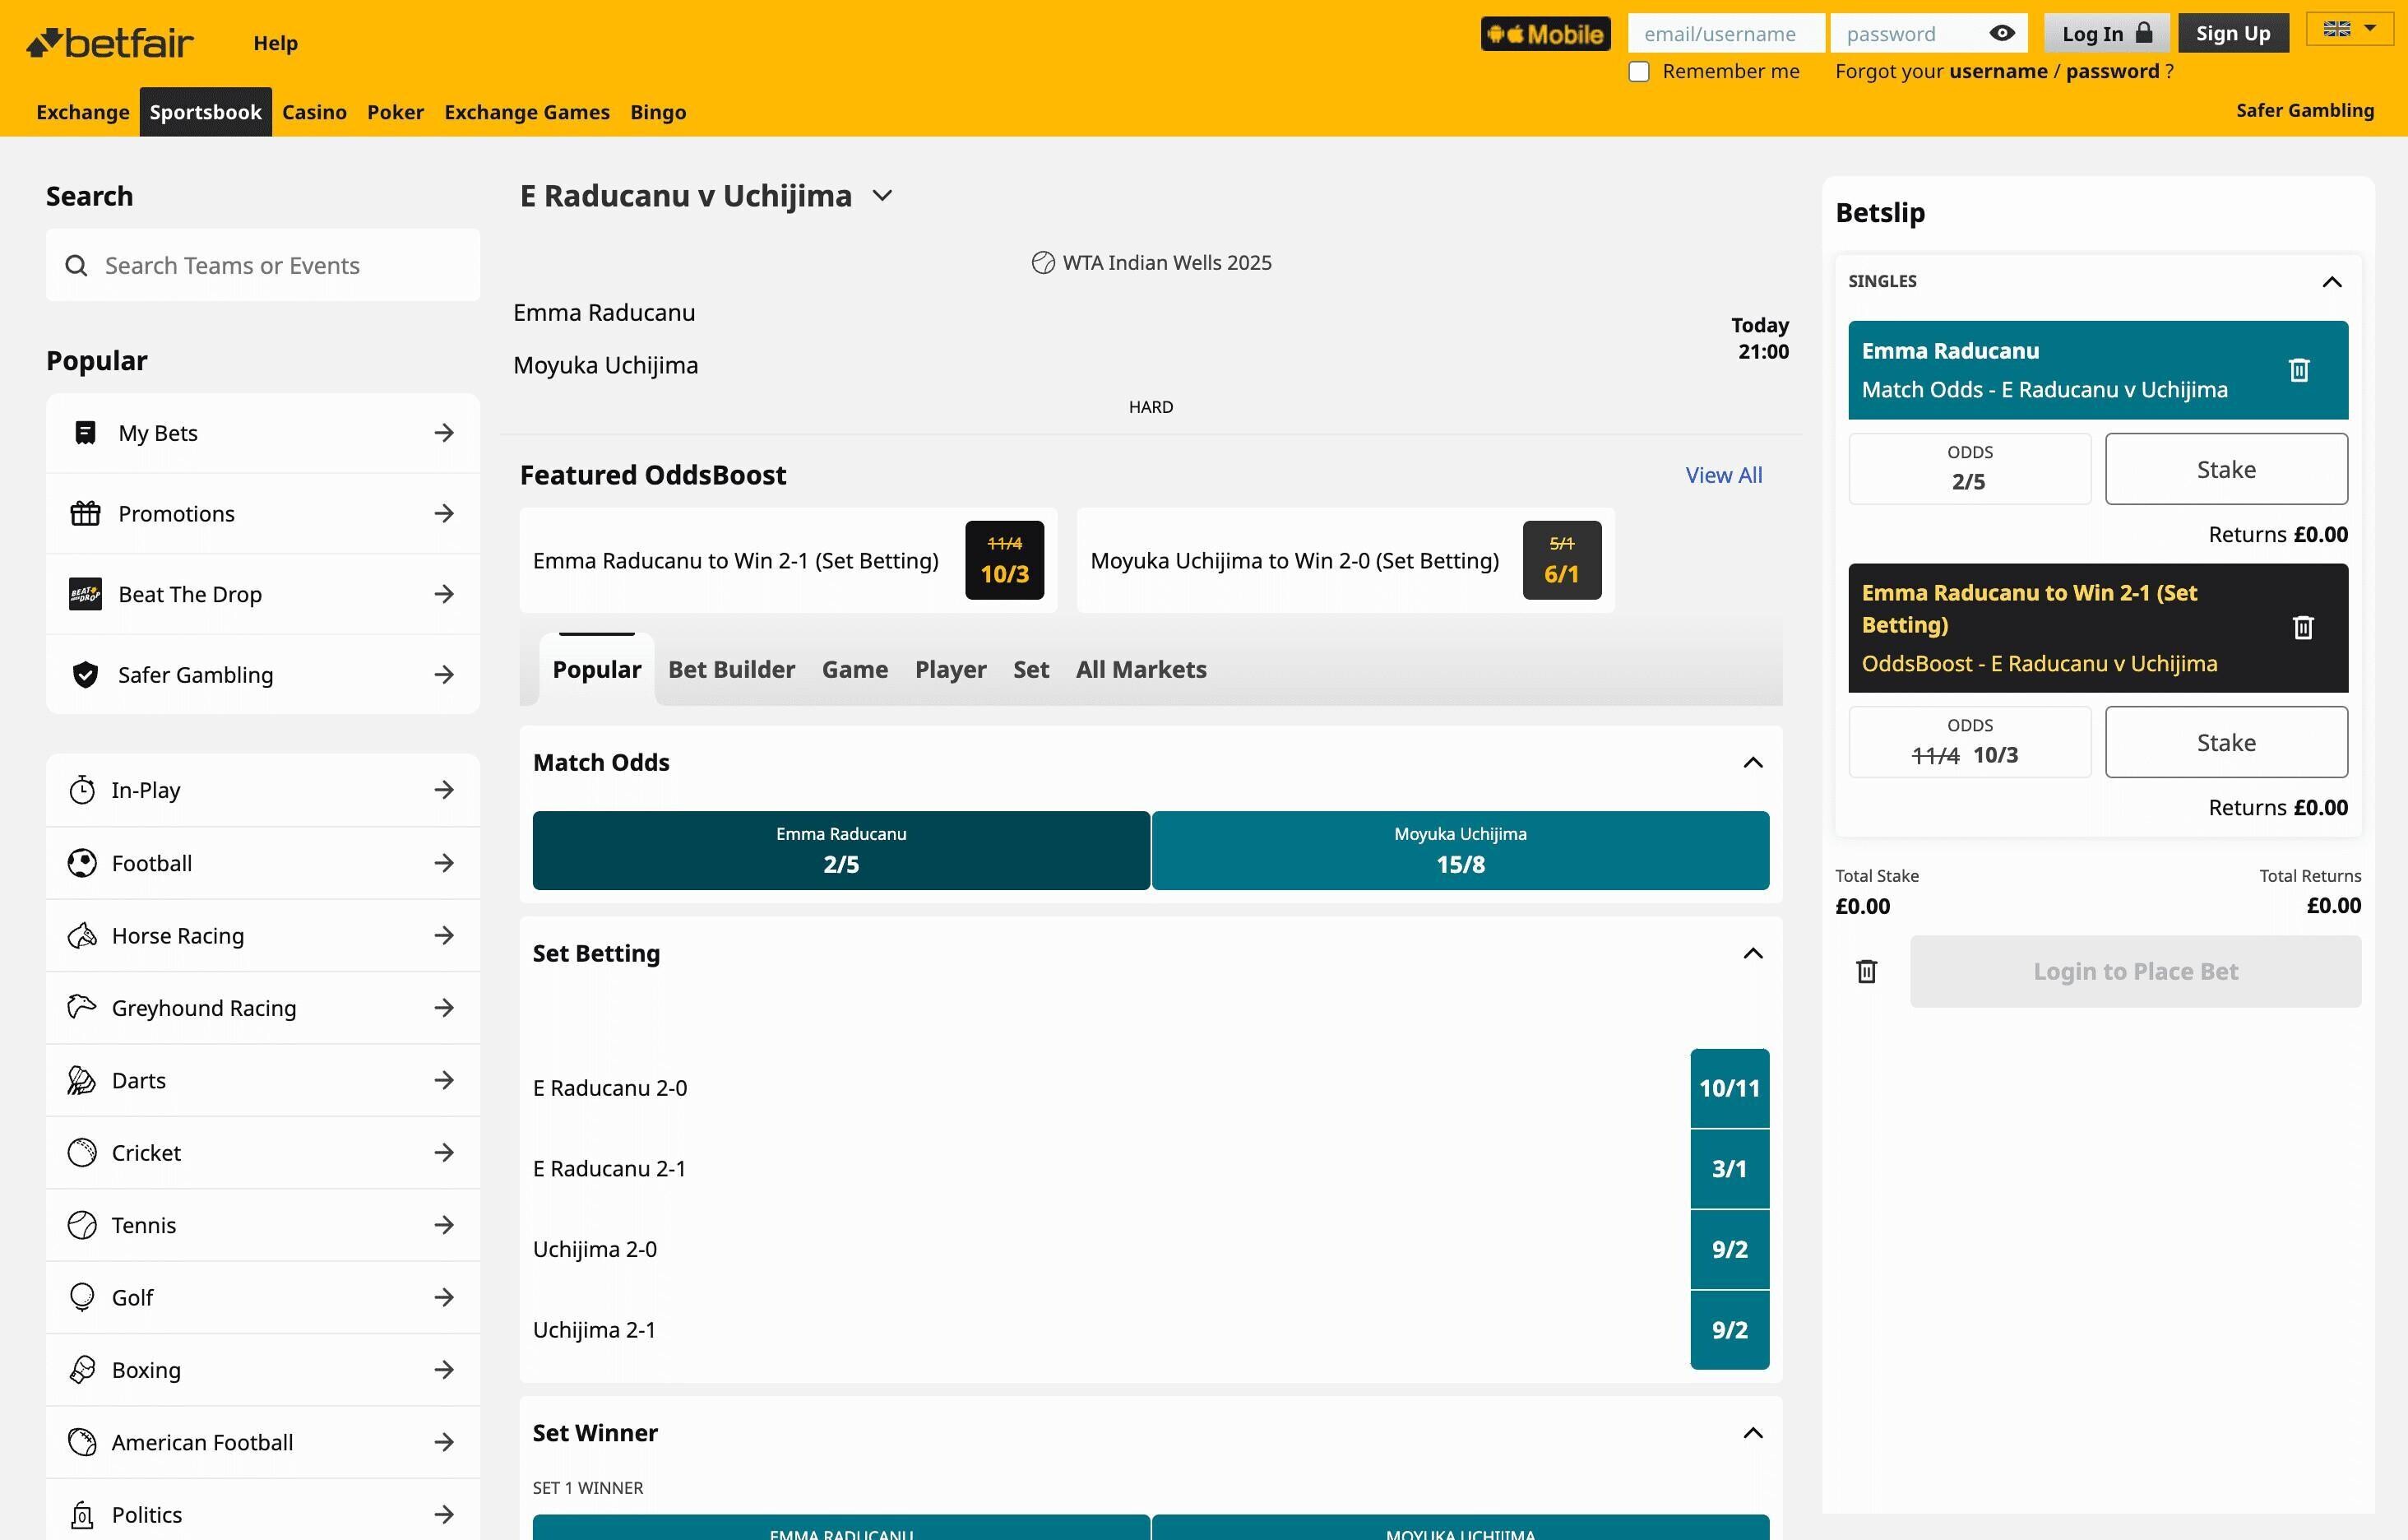2408x1540 pixels.
Task: Click Stake field for Match Odds bet
Action: [x=2226, y=469]
